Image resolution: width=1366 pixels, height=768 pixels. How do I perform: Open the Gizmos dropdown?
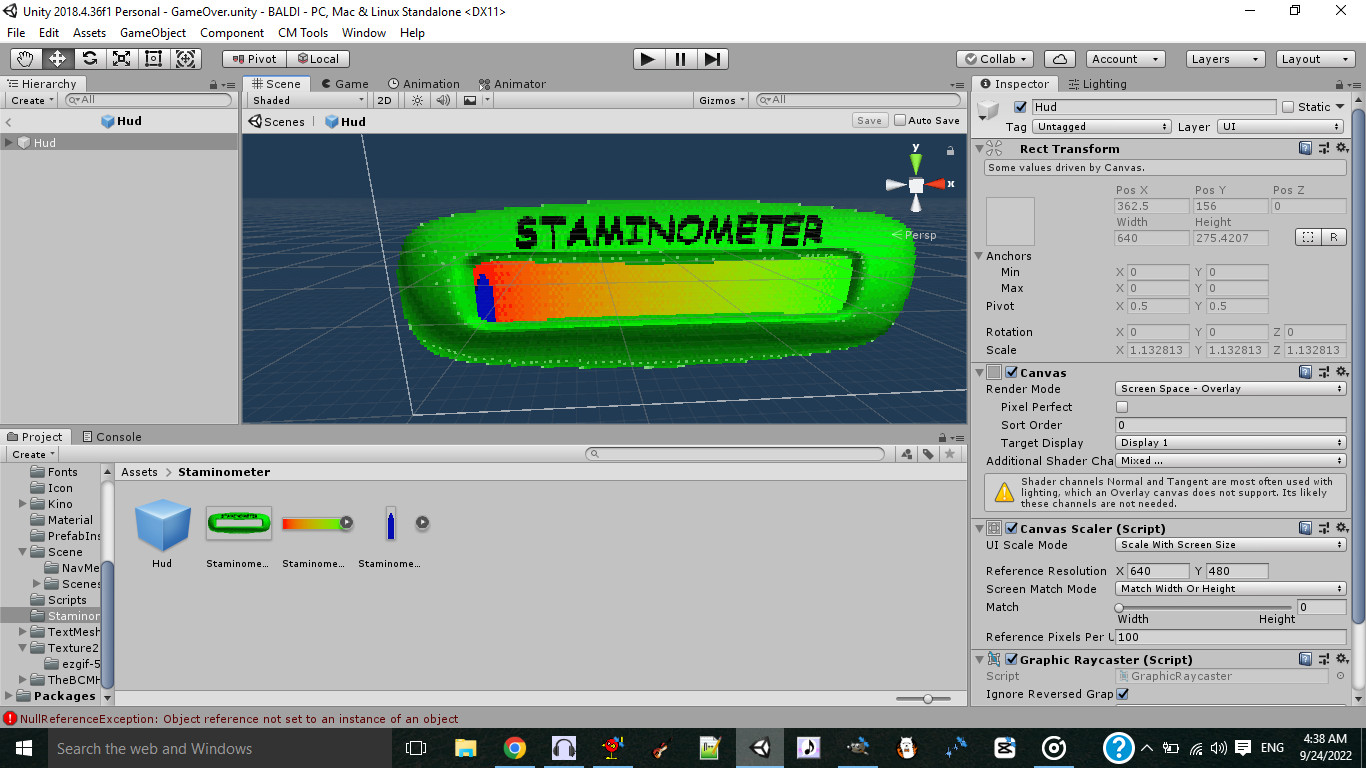(x=722, y=100)
